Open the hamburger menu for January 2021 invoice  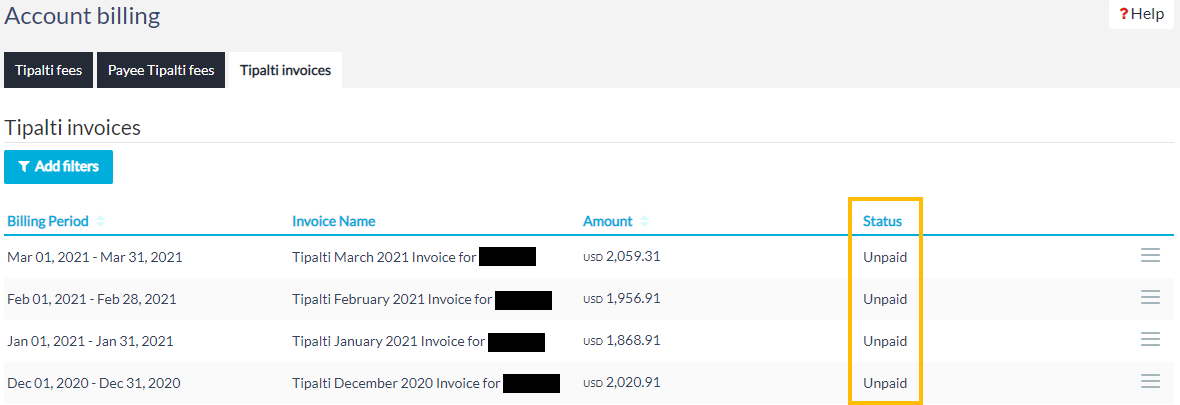pyautogui.click(x=1150, y=340)
